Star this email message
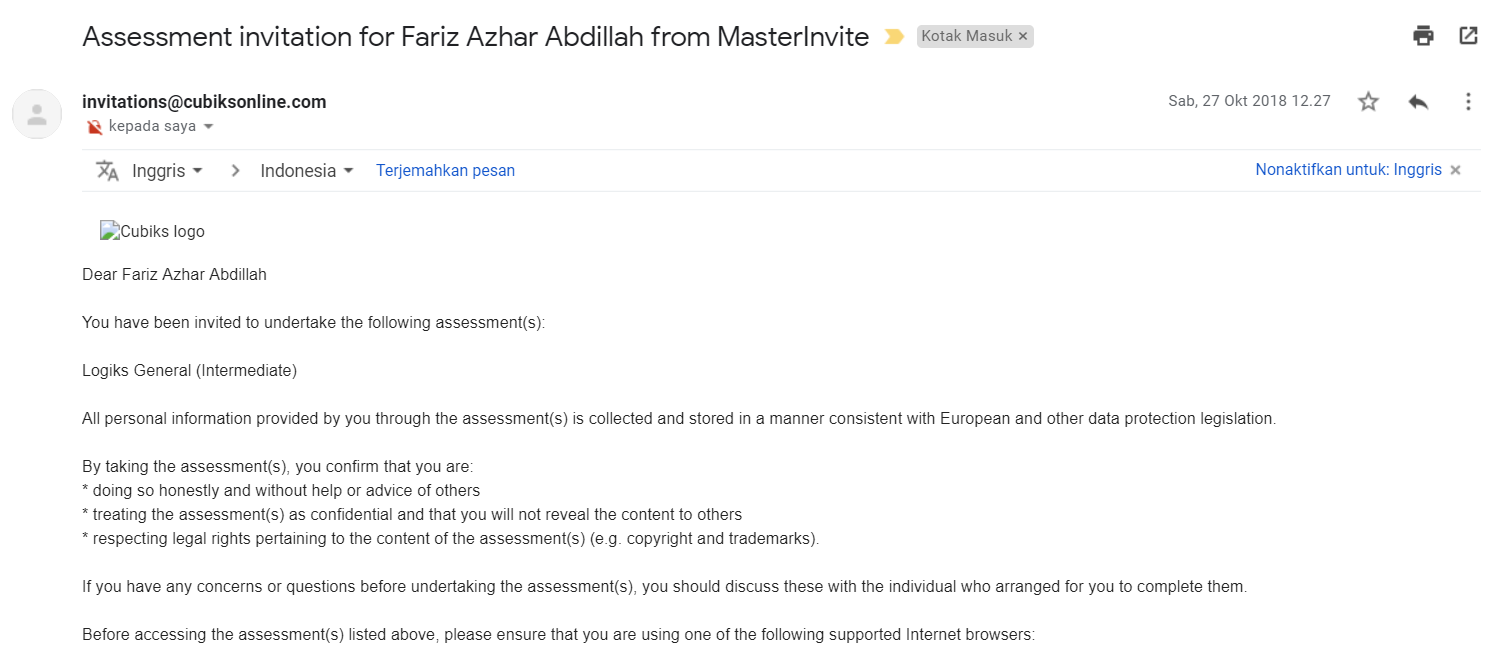This screenshot has width=1492, height=667. coord(1368,101)
